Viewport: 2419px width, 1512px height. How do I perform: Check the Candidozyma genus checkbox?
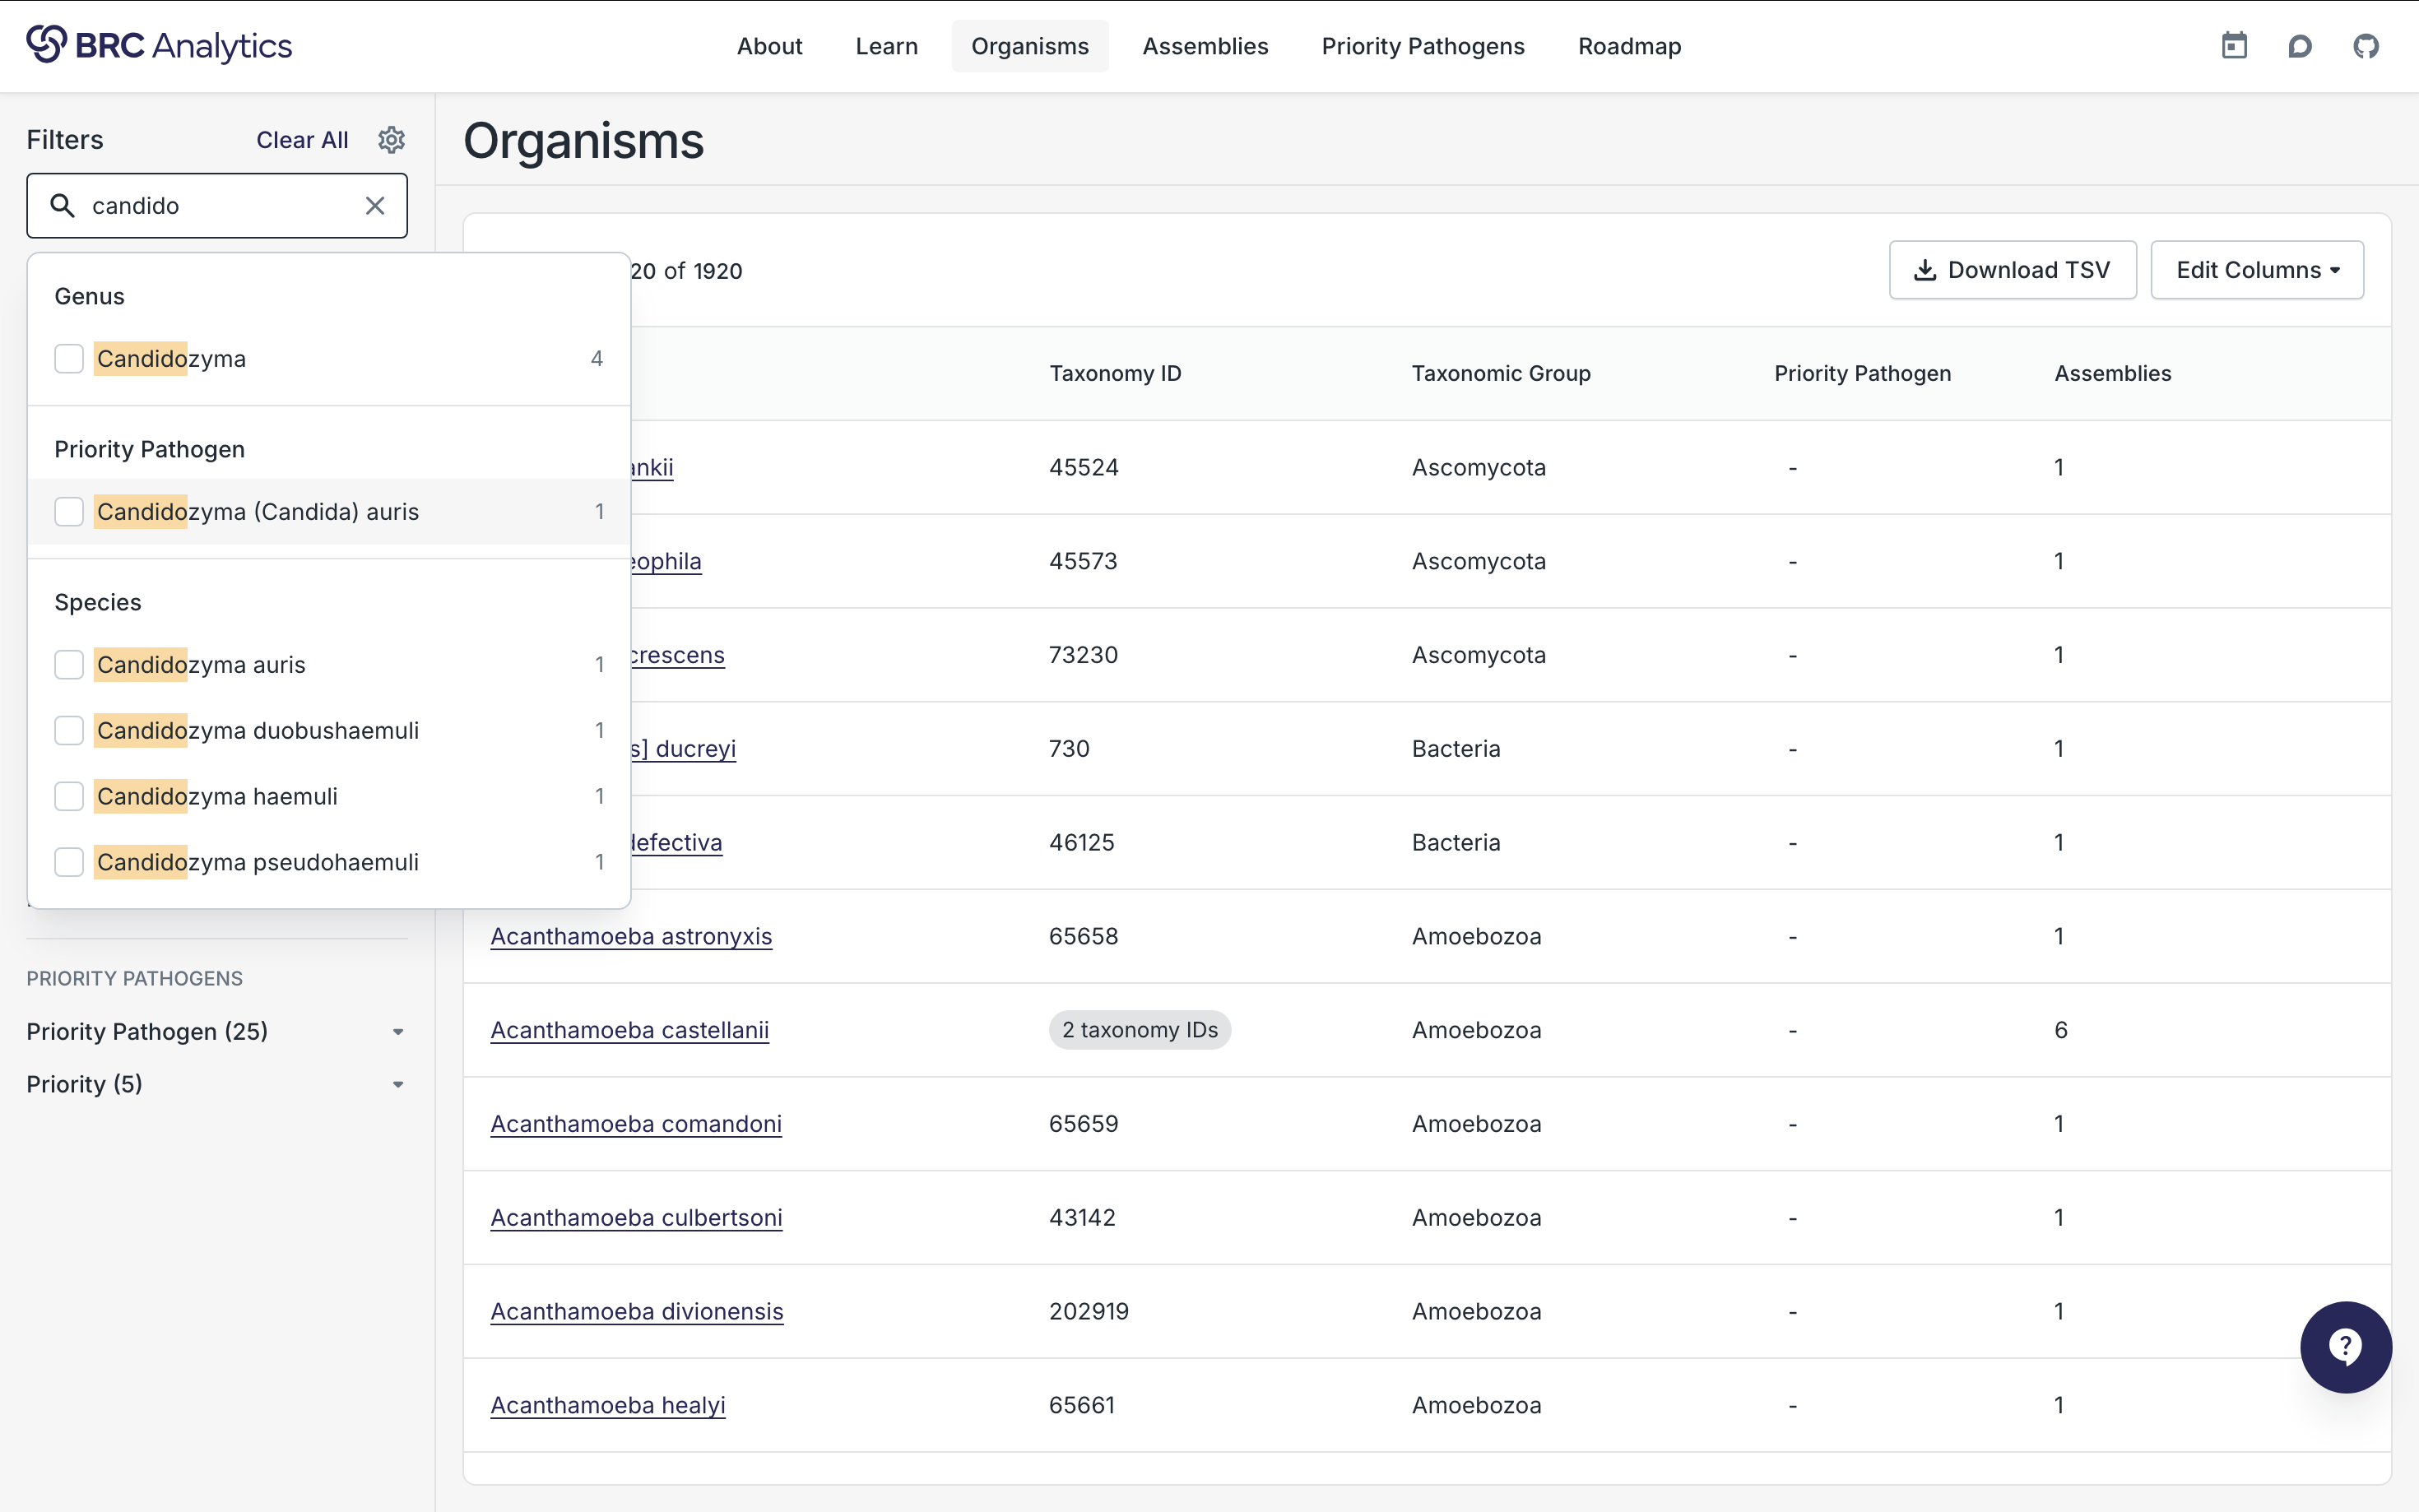point(69,359)
